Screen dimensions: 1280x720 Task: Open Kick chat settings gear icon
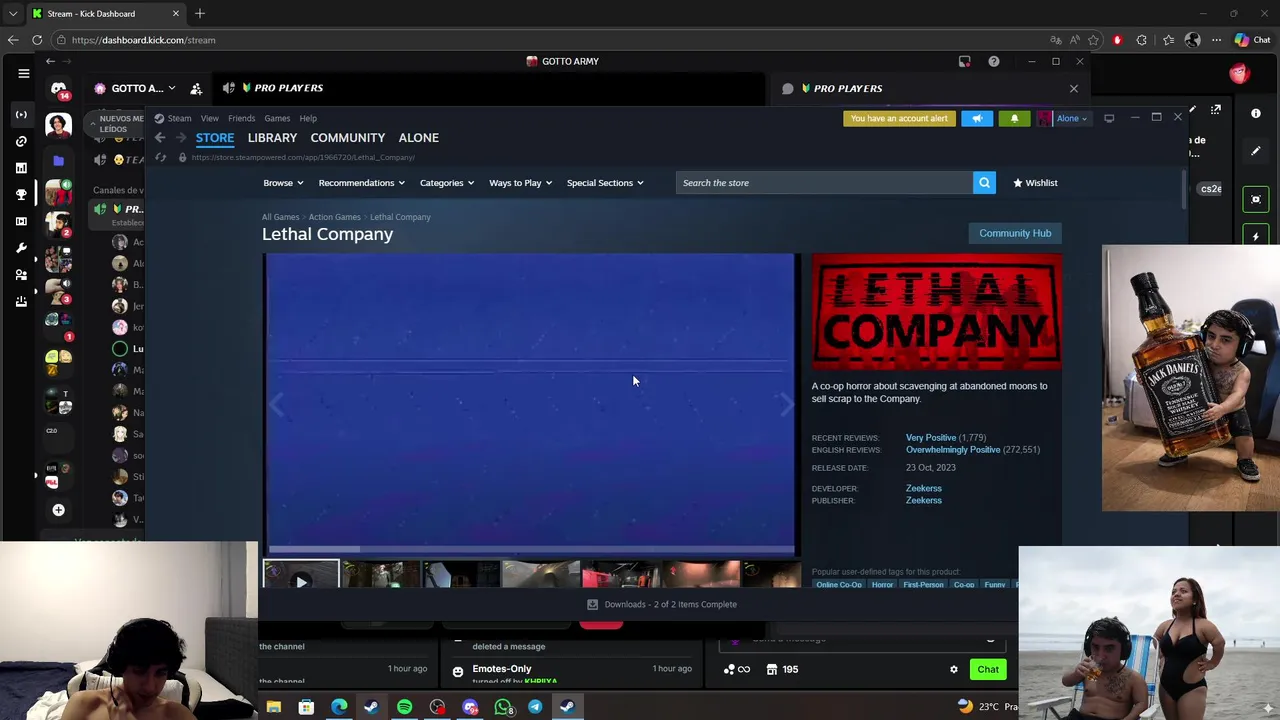[954, 669]
